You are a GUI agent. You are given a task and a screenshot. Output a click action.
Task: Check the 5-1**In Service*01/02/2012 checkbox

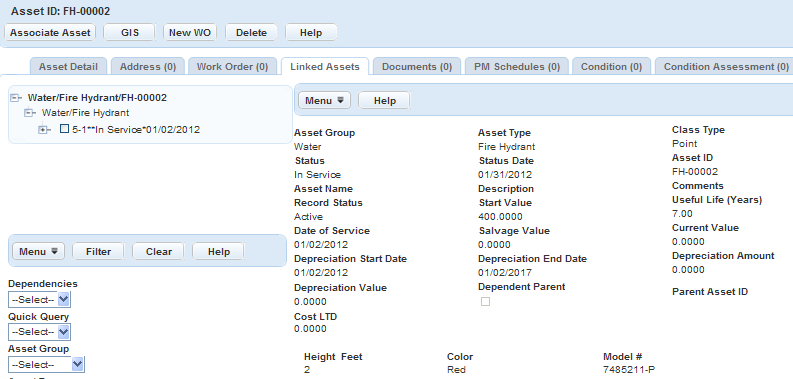[x=64, y=129]
